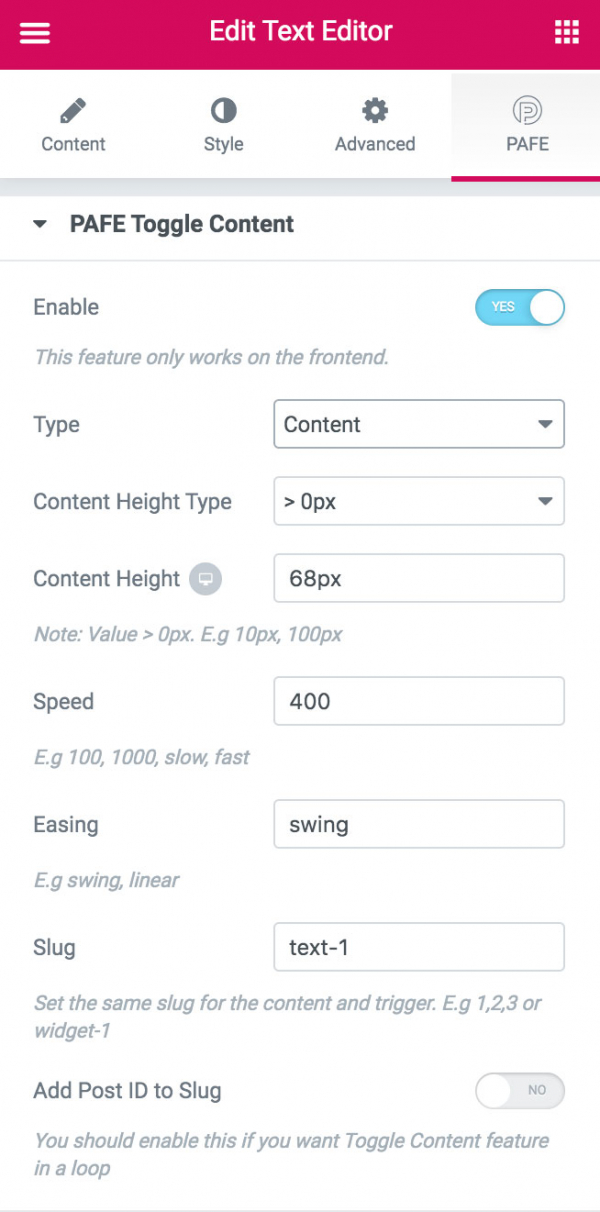Screen dimensions: 600x1212
Task: Click the Easing field containing swing
Action: coord(418,824)
